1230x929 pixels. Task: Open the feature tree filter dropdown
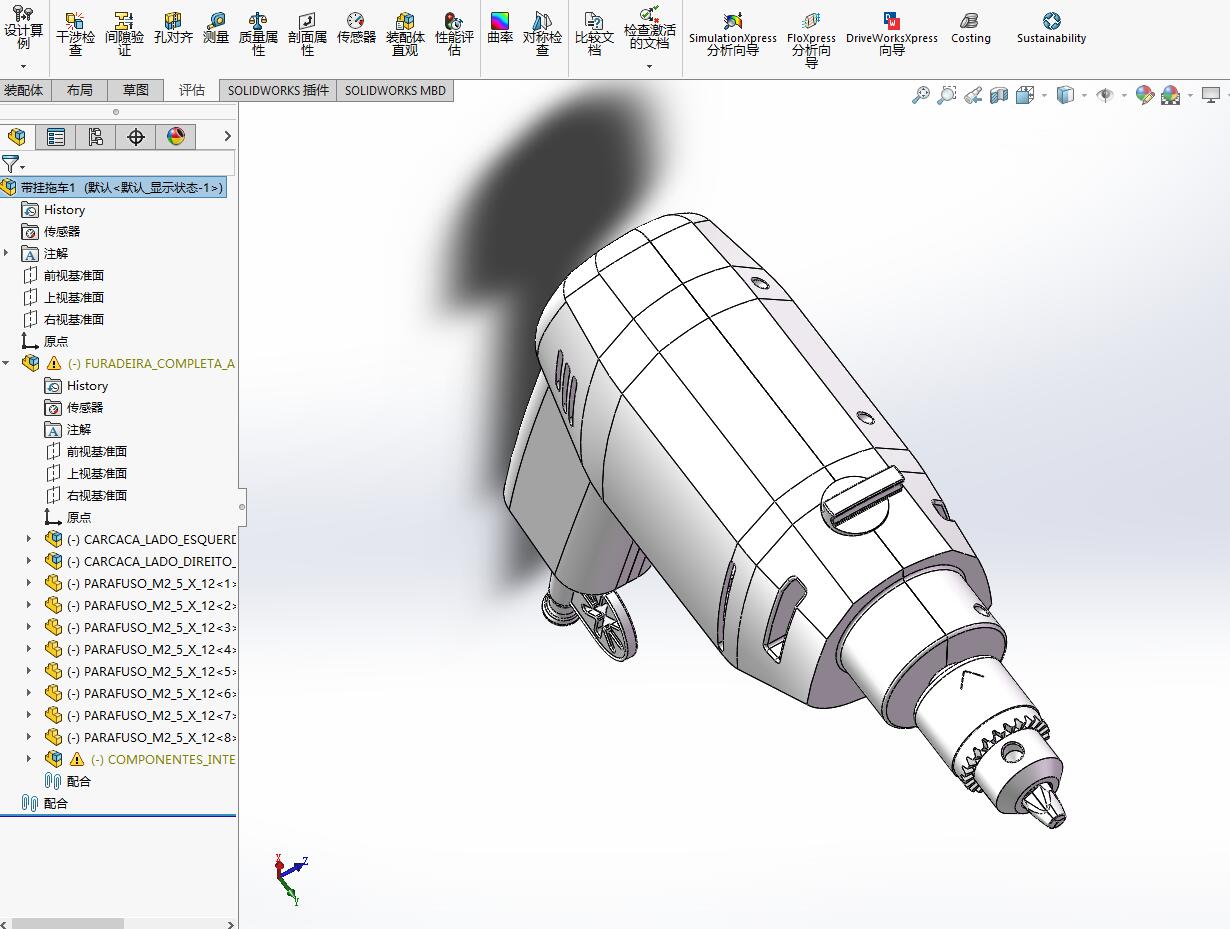point(13,164)
